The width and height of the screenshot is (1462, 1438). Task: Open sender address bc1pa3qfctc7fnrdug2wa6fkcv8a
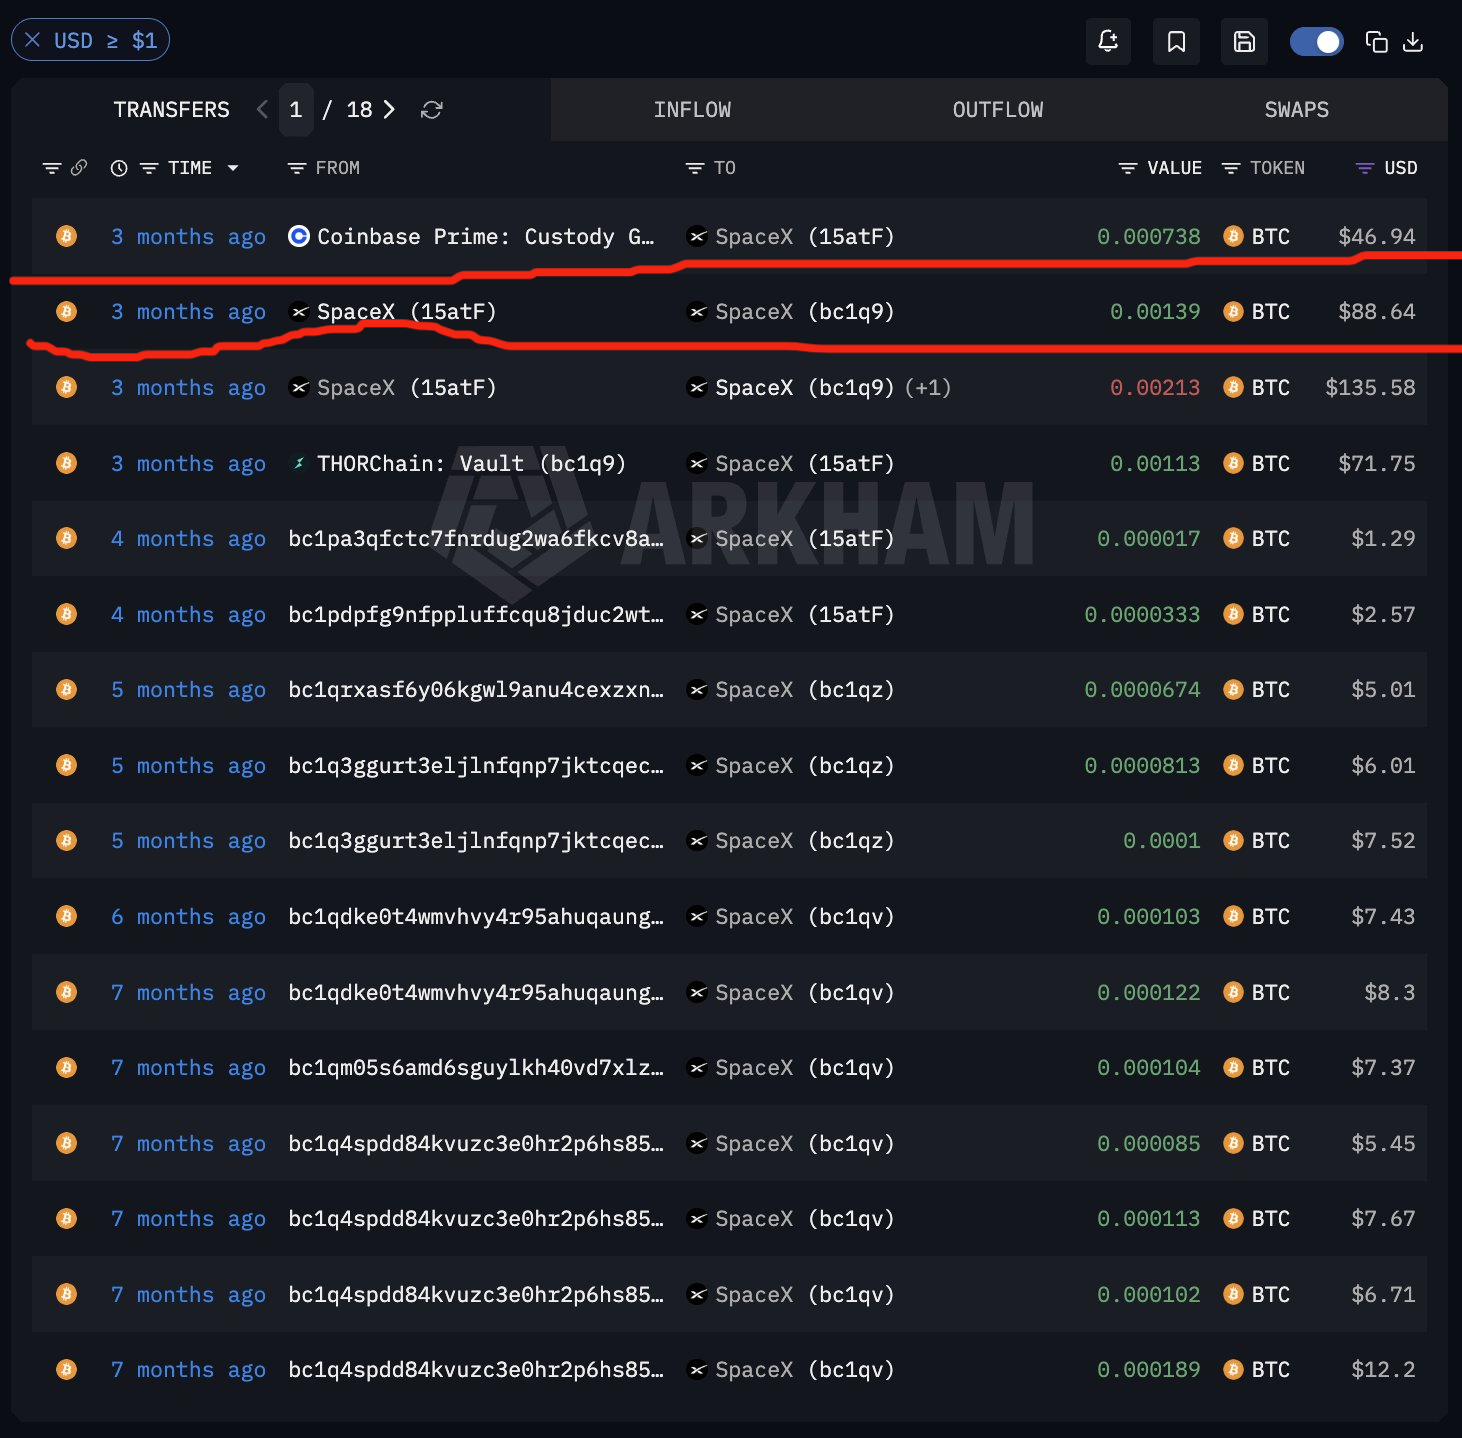[476, 539]
